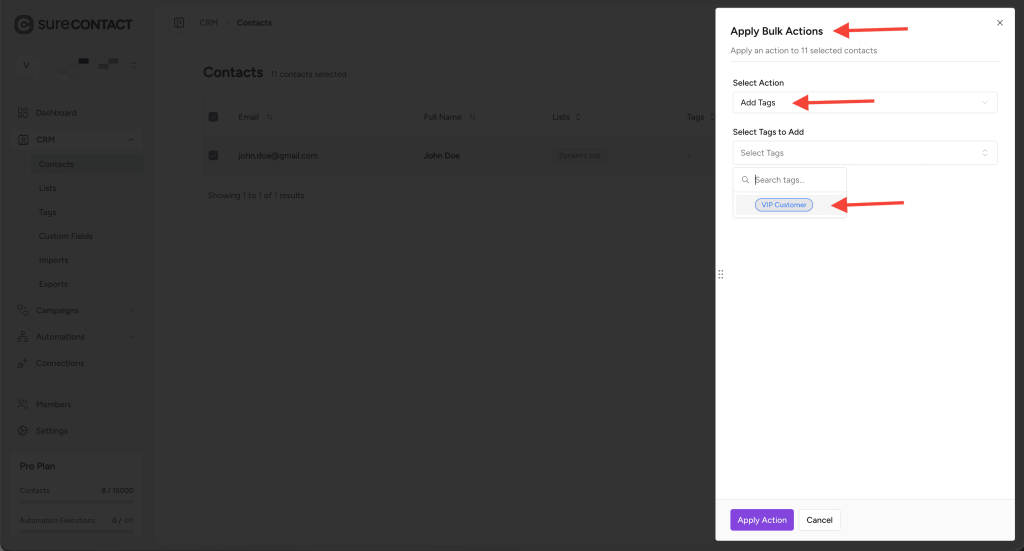Image resolution: width=1024 pixels, height=551 pixels.
Task: Click the Cancel button
Action: click(x=819, y=520)
